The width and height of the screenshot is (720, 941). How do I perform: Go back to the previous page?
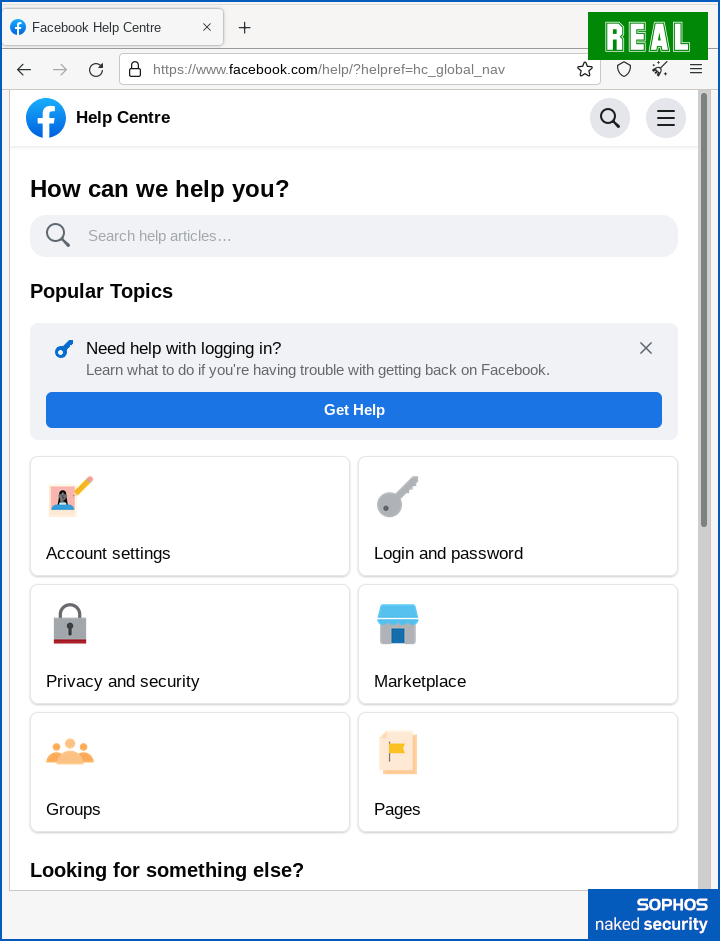coord(24,69)
